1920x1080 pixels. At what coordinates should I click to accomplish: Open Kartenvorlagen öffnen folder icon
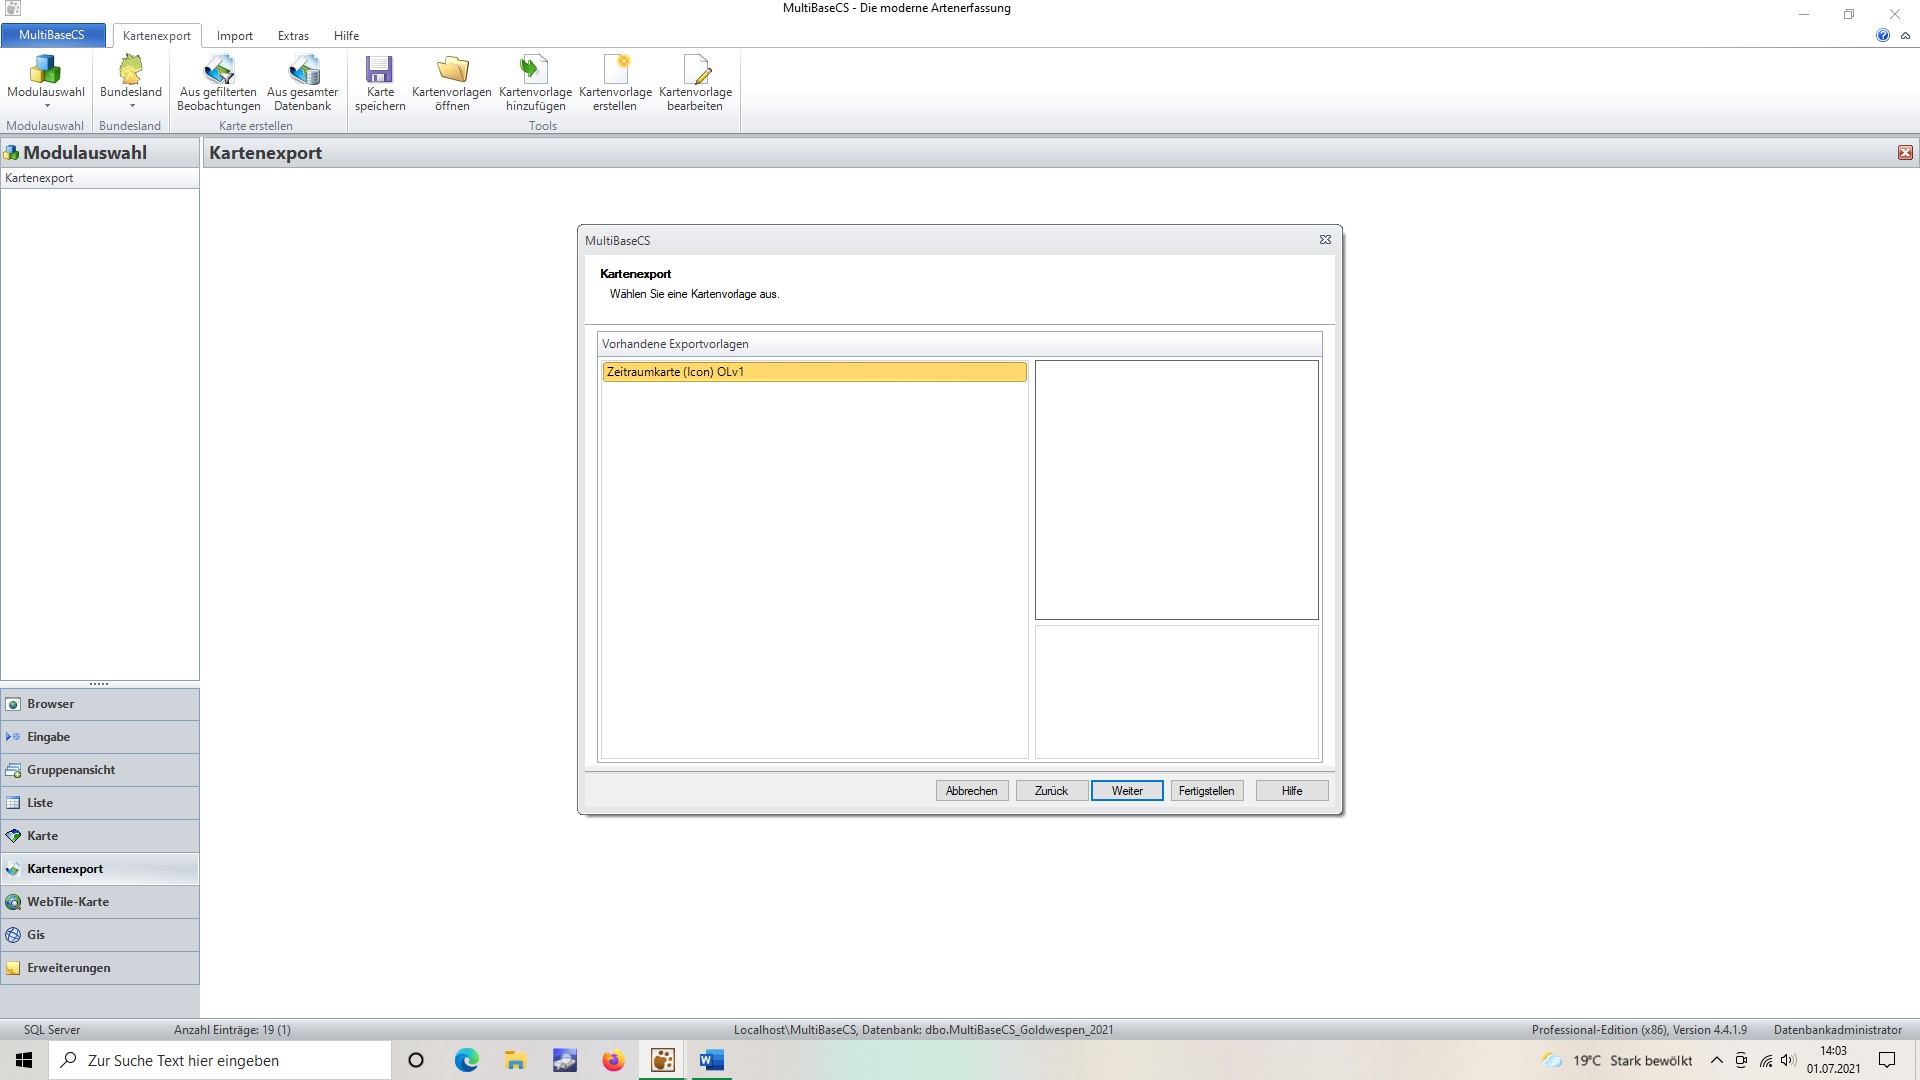[452, 69]
